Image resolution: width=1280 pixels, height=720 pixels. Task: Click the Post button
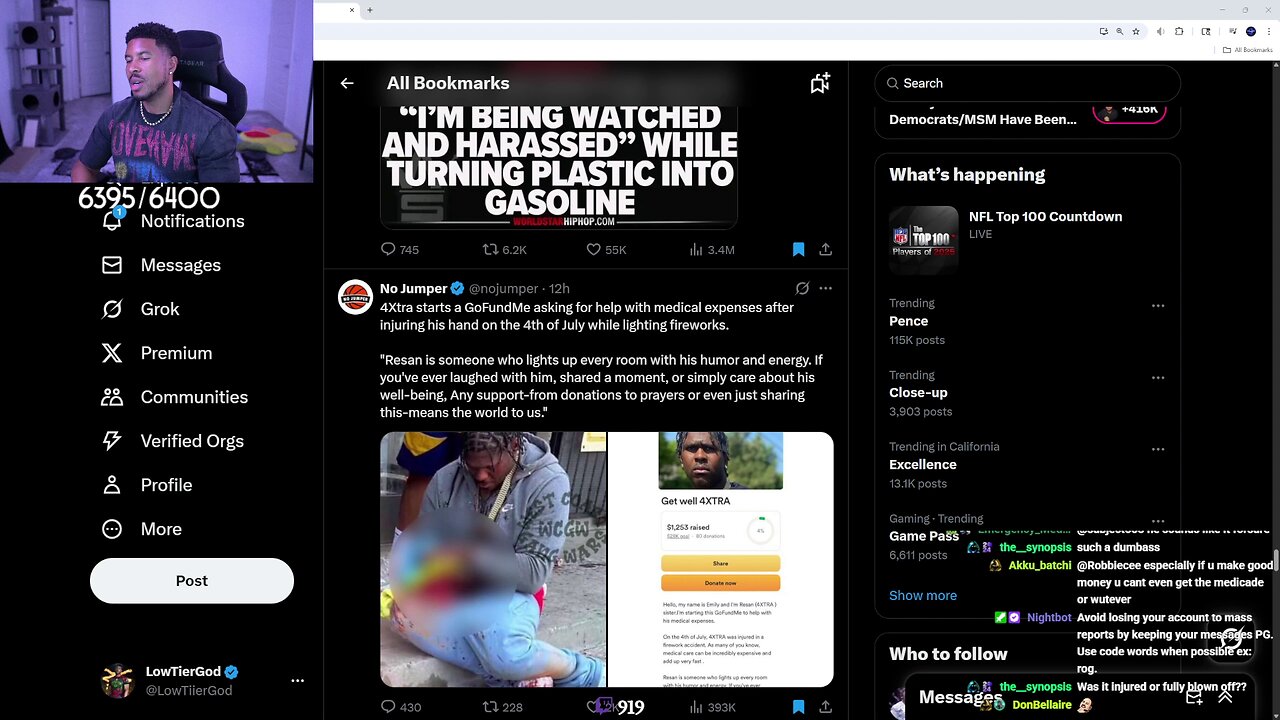pos(192,580)
